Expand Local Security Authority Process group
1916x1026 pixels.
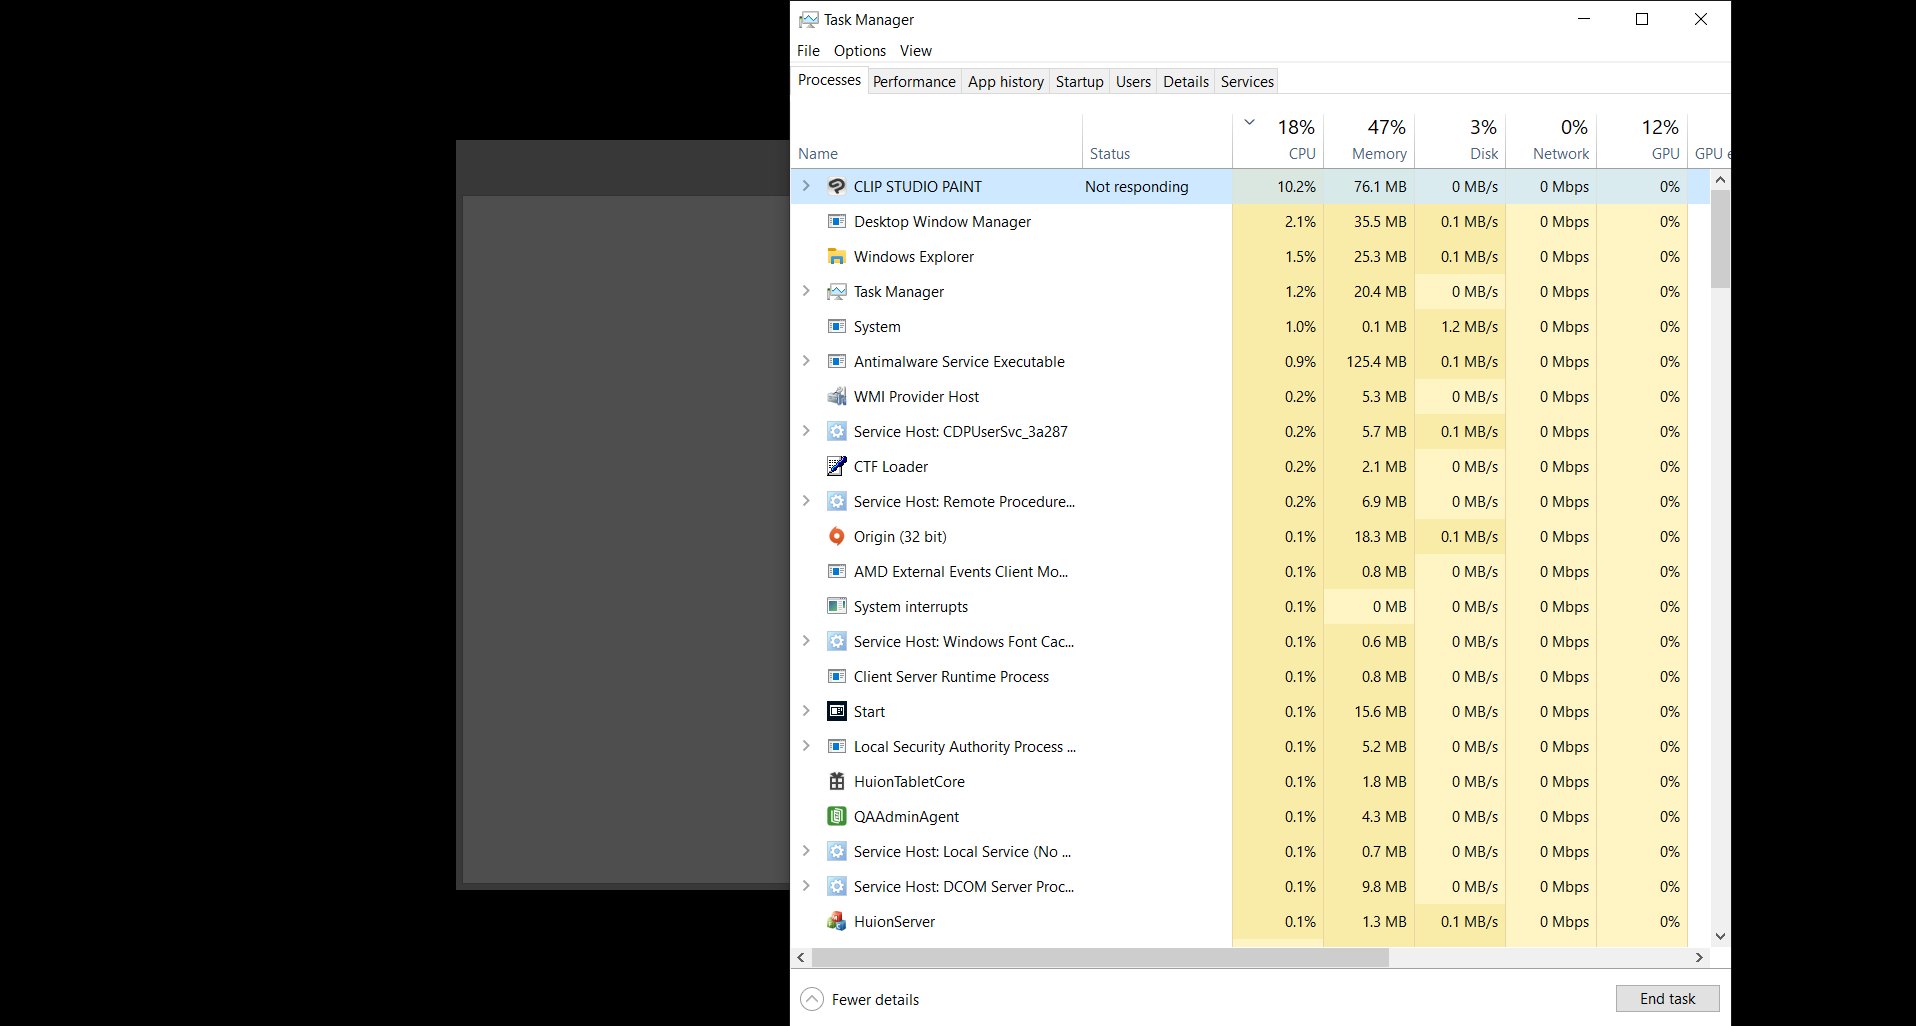click(x=806, y=746)
